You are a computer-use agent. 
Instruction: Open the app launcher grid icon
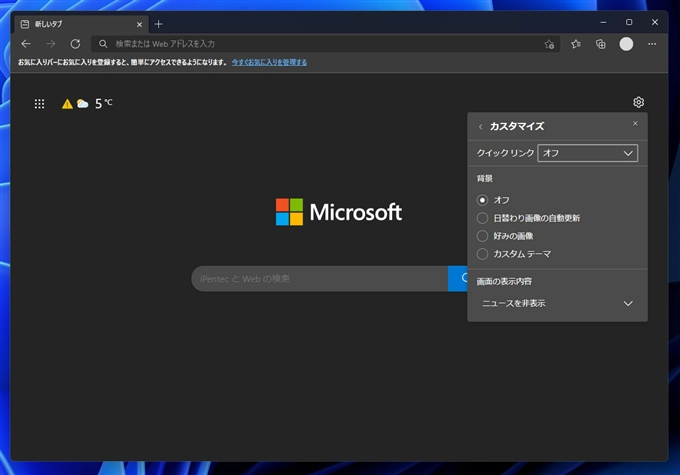point(39,104)
